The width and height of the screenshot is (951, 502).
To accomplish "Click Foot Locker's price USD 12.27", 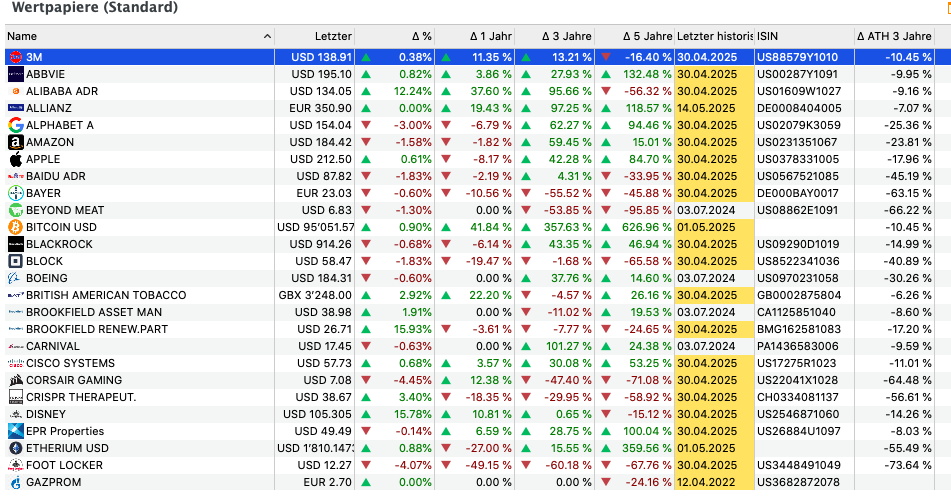I will pos(320,465).
